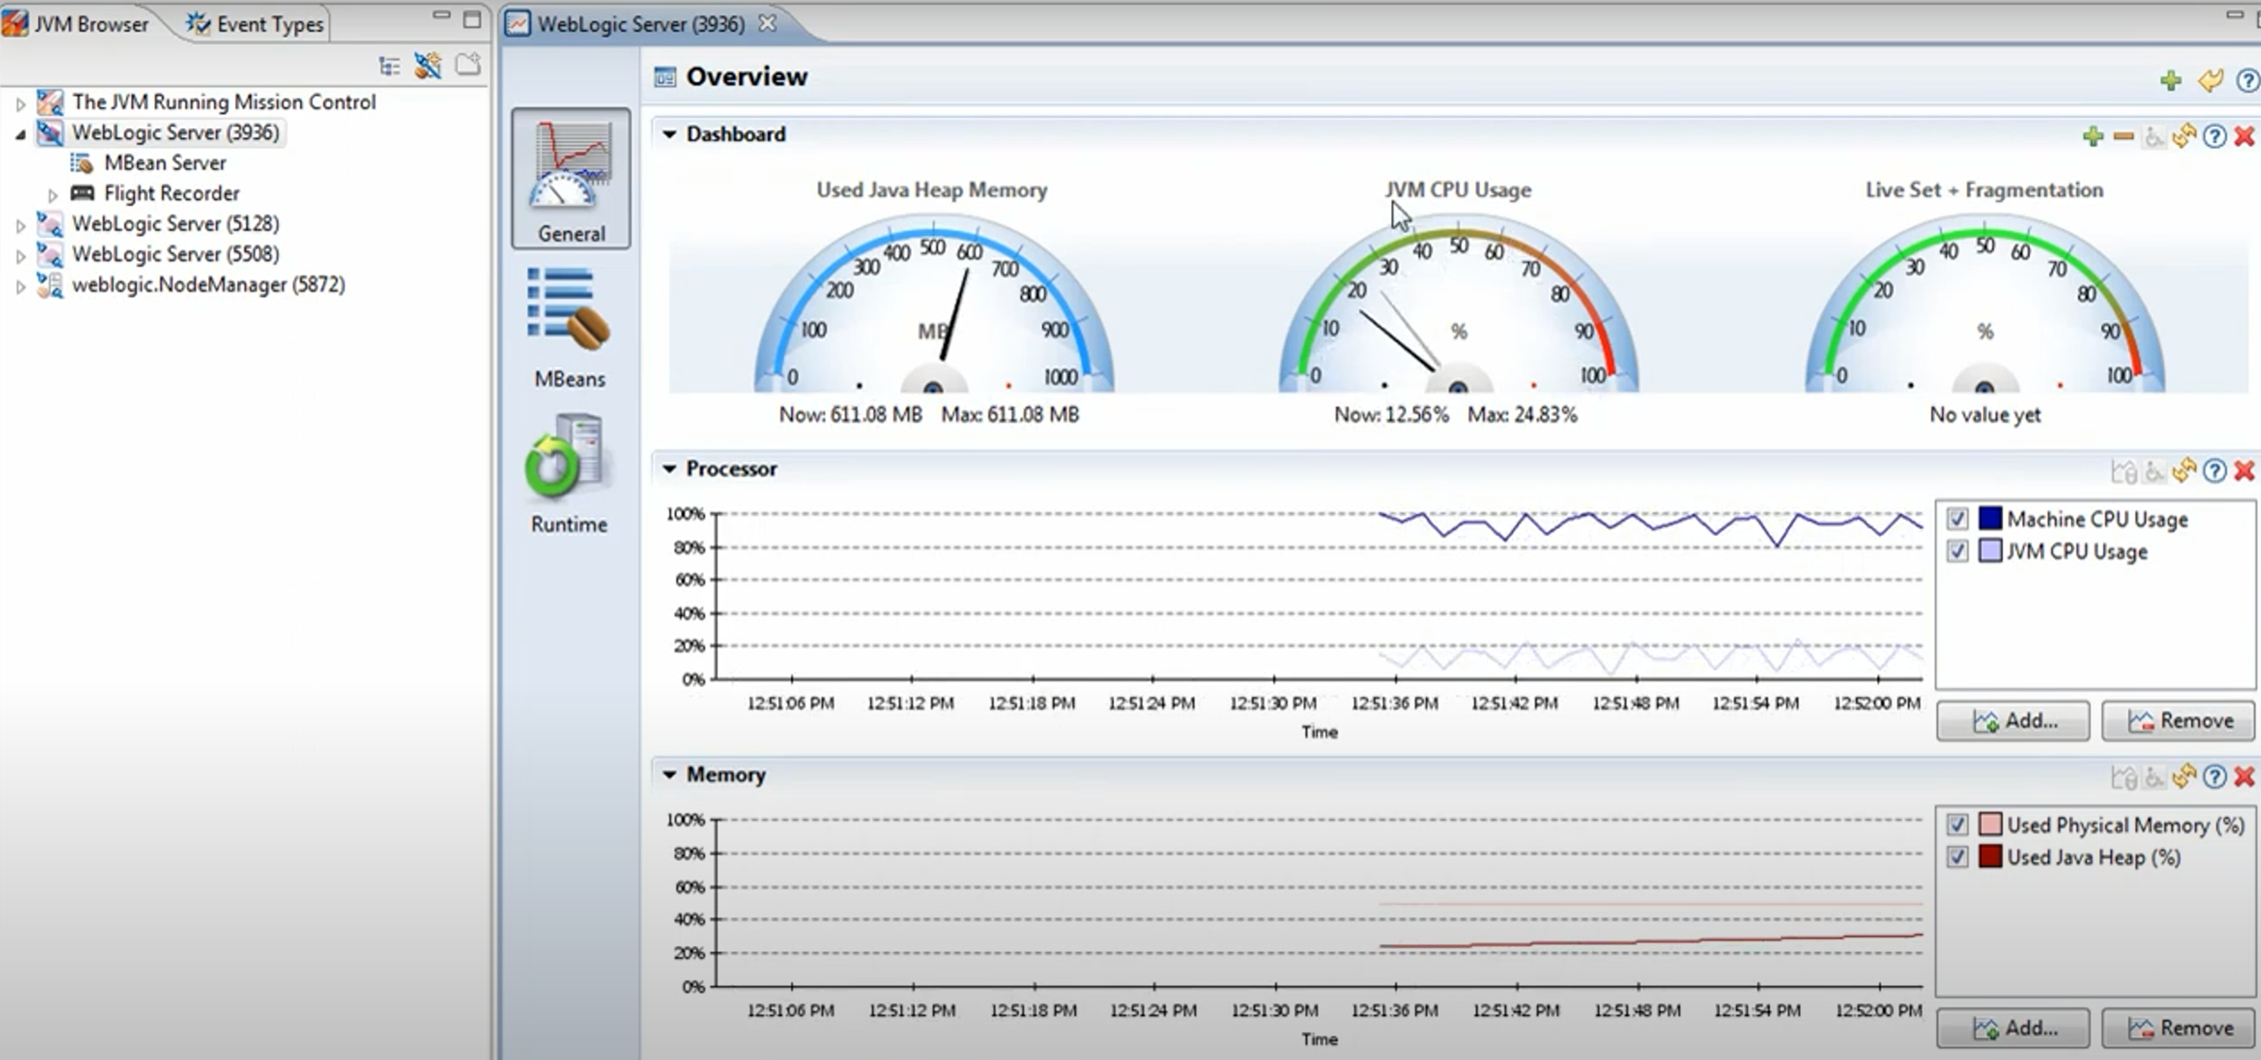This screenshot has width=2261, height=1060.
Task: Expand Flight Recorder tree node
Action: (x=53, y=195)
